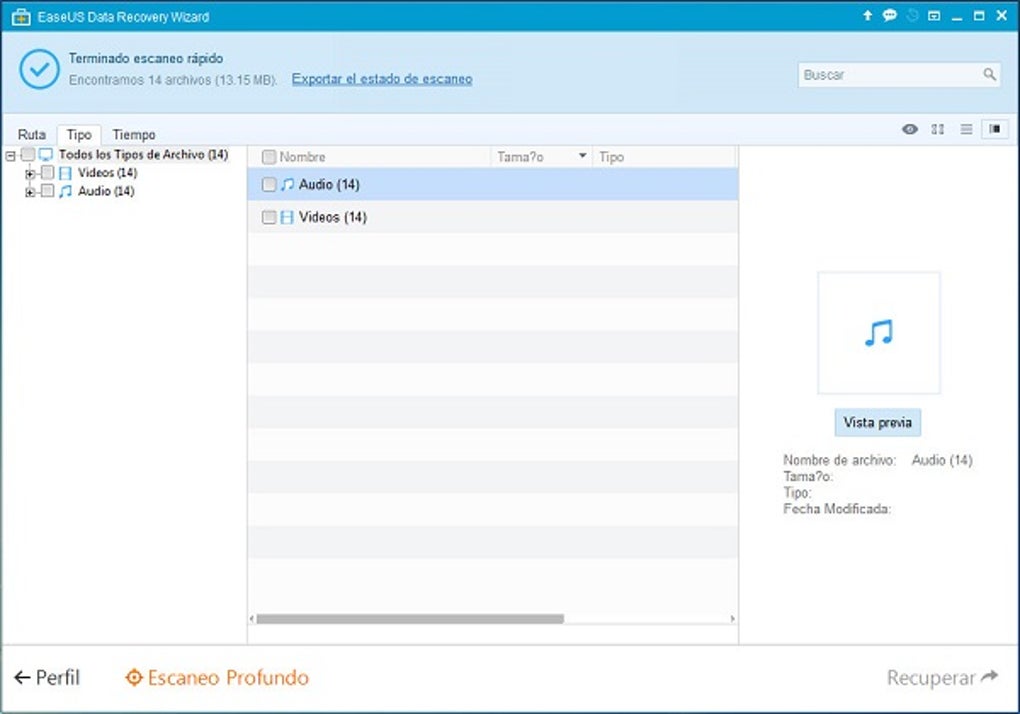Click the history clock icon in title bar
The image size is (1020, 714).
coord(912,16)
